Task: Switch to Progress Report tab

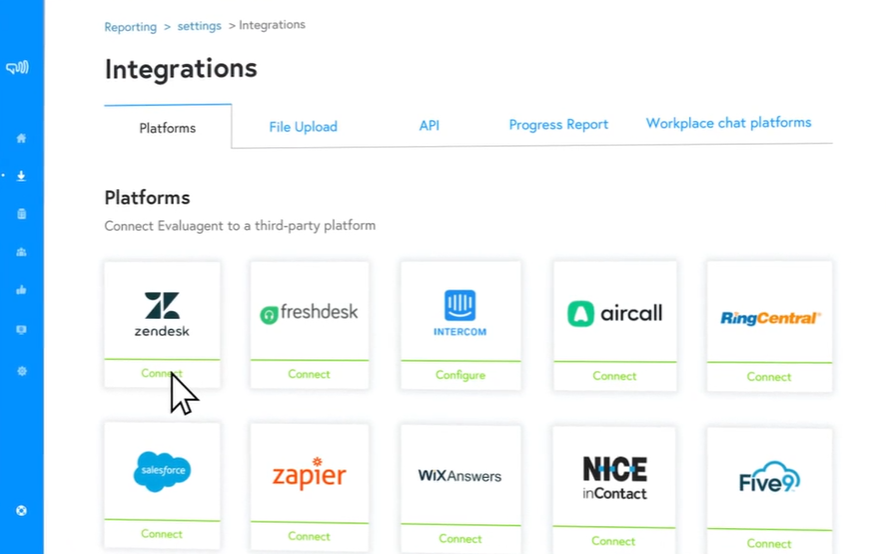Action: pyautogui.click(x=558, y=124)
